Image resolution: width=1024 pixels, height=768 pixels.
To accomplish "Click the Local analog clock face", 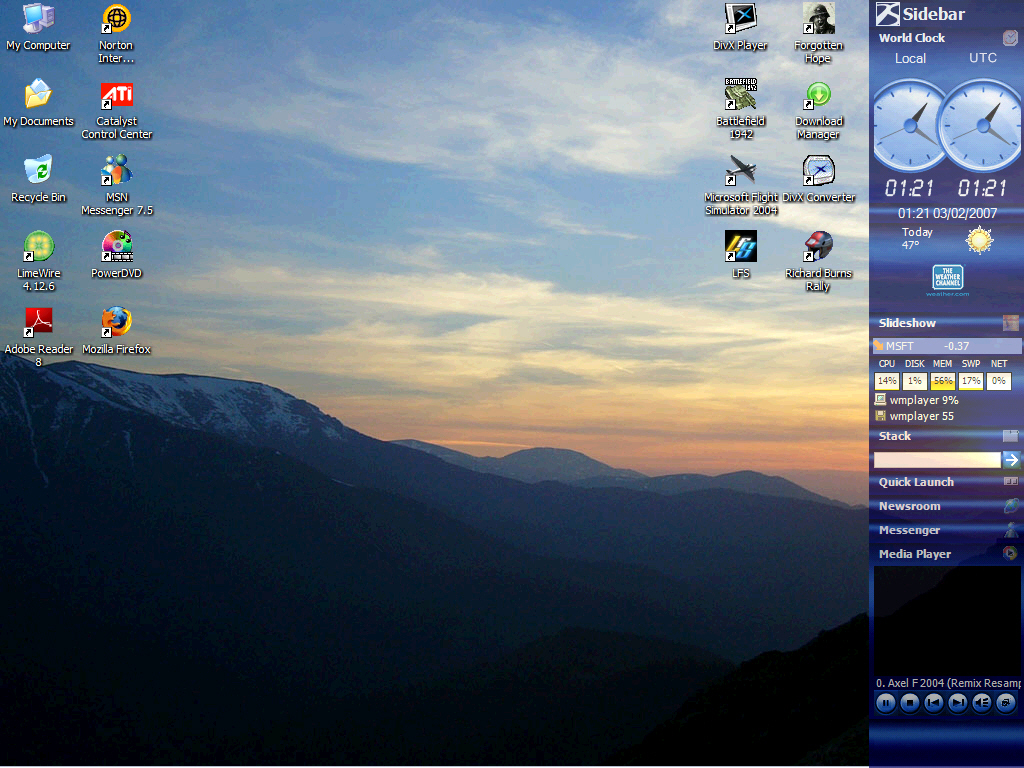I will pos(908,125).
